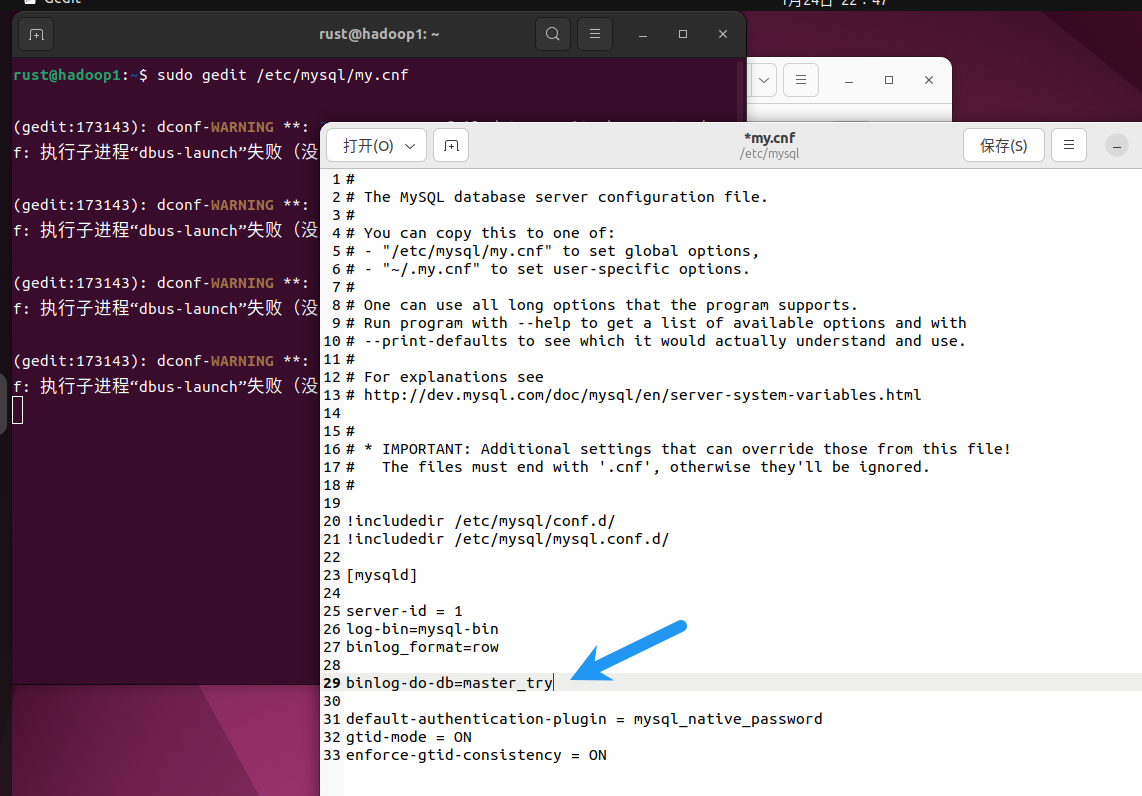
Task: Close the background window
Action: (x=929, y=80)
